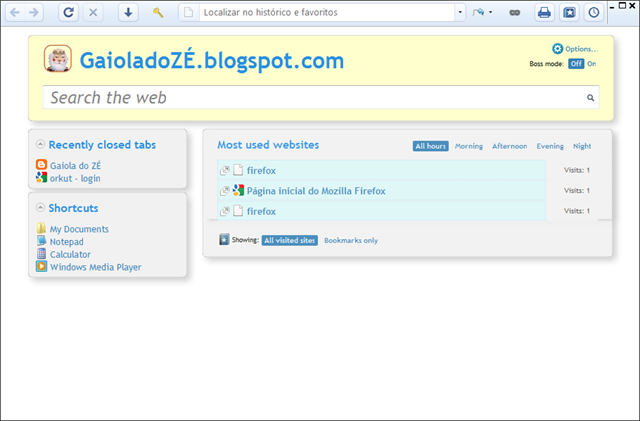The height and width of the screenshot is (421, 640).
Task: Click the Calculator shortcut icon
Action: pos(41,253)
